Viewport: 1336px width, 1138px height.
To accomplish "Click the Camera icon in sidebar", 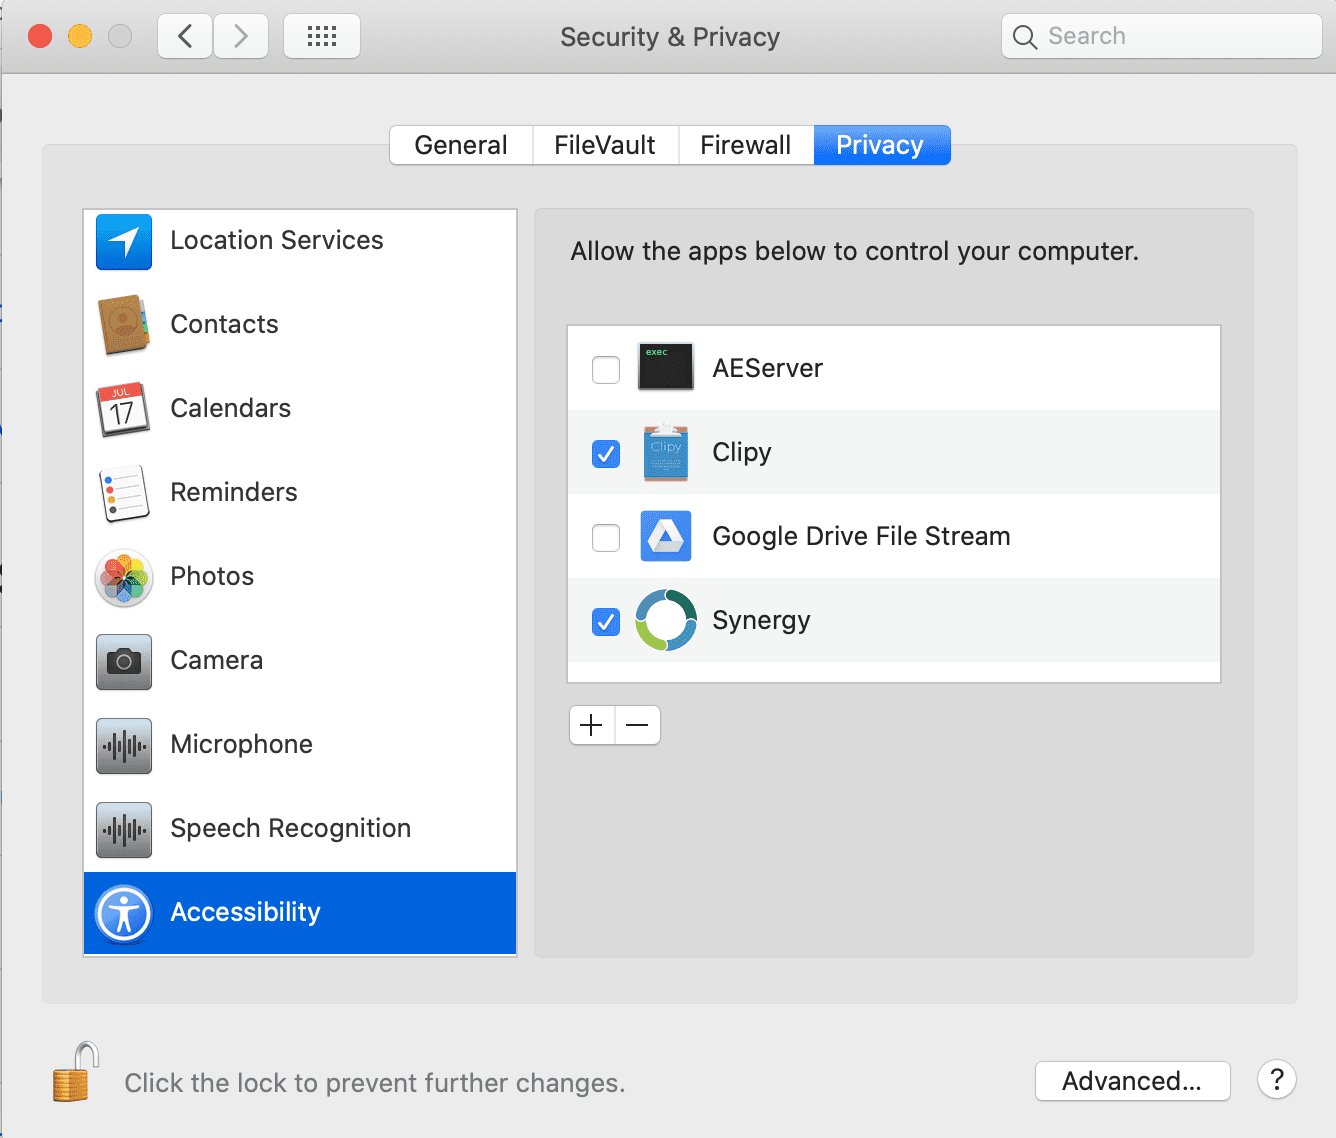I will (124, 661).
